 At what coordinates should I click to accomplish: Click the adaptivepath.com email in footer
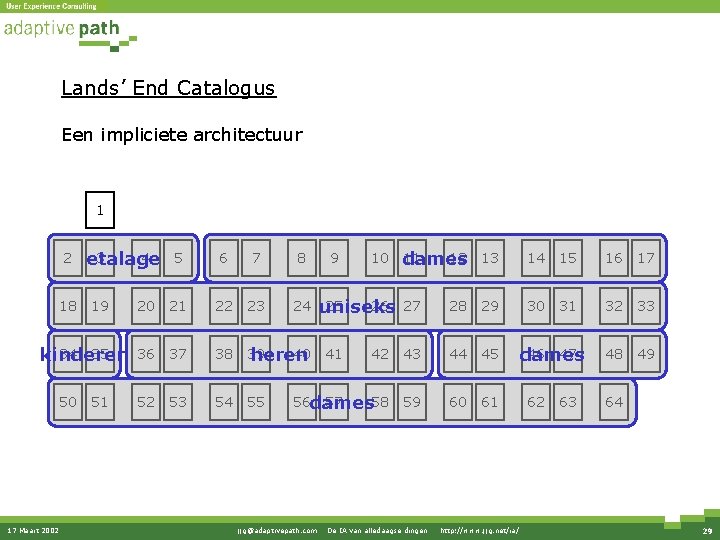pos(277,531)
